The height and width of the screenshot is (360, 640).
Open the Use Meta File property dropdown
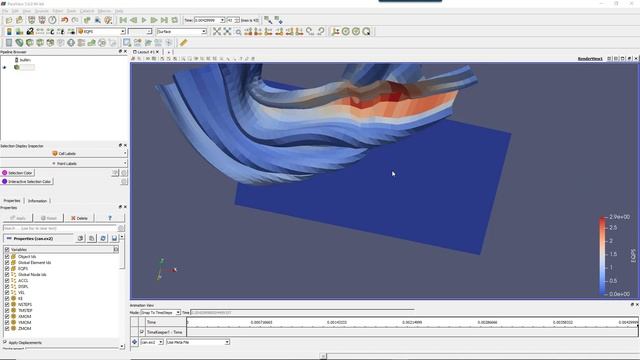(198, 342)
